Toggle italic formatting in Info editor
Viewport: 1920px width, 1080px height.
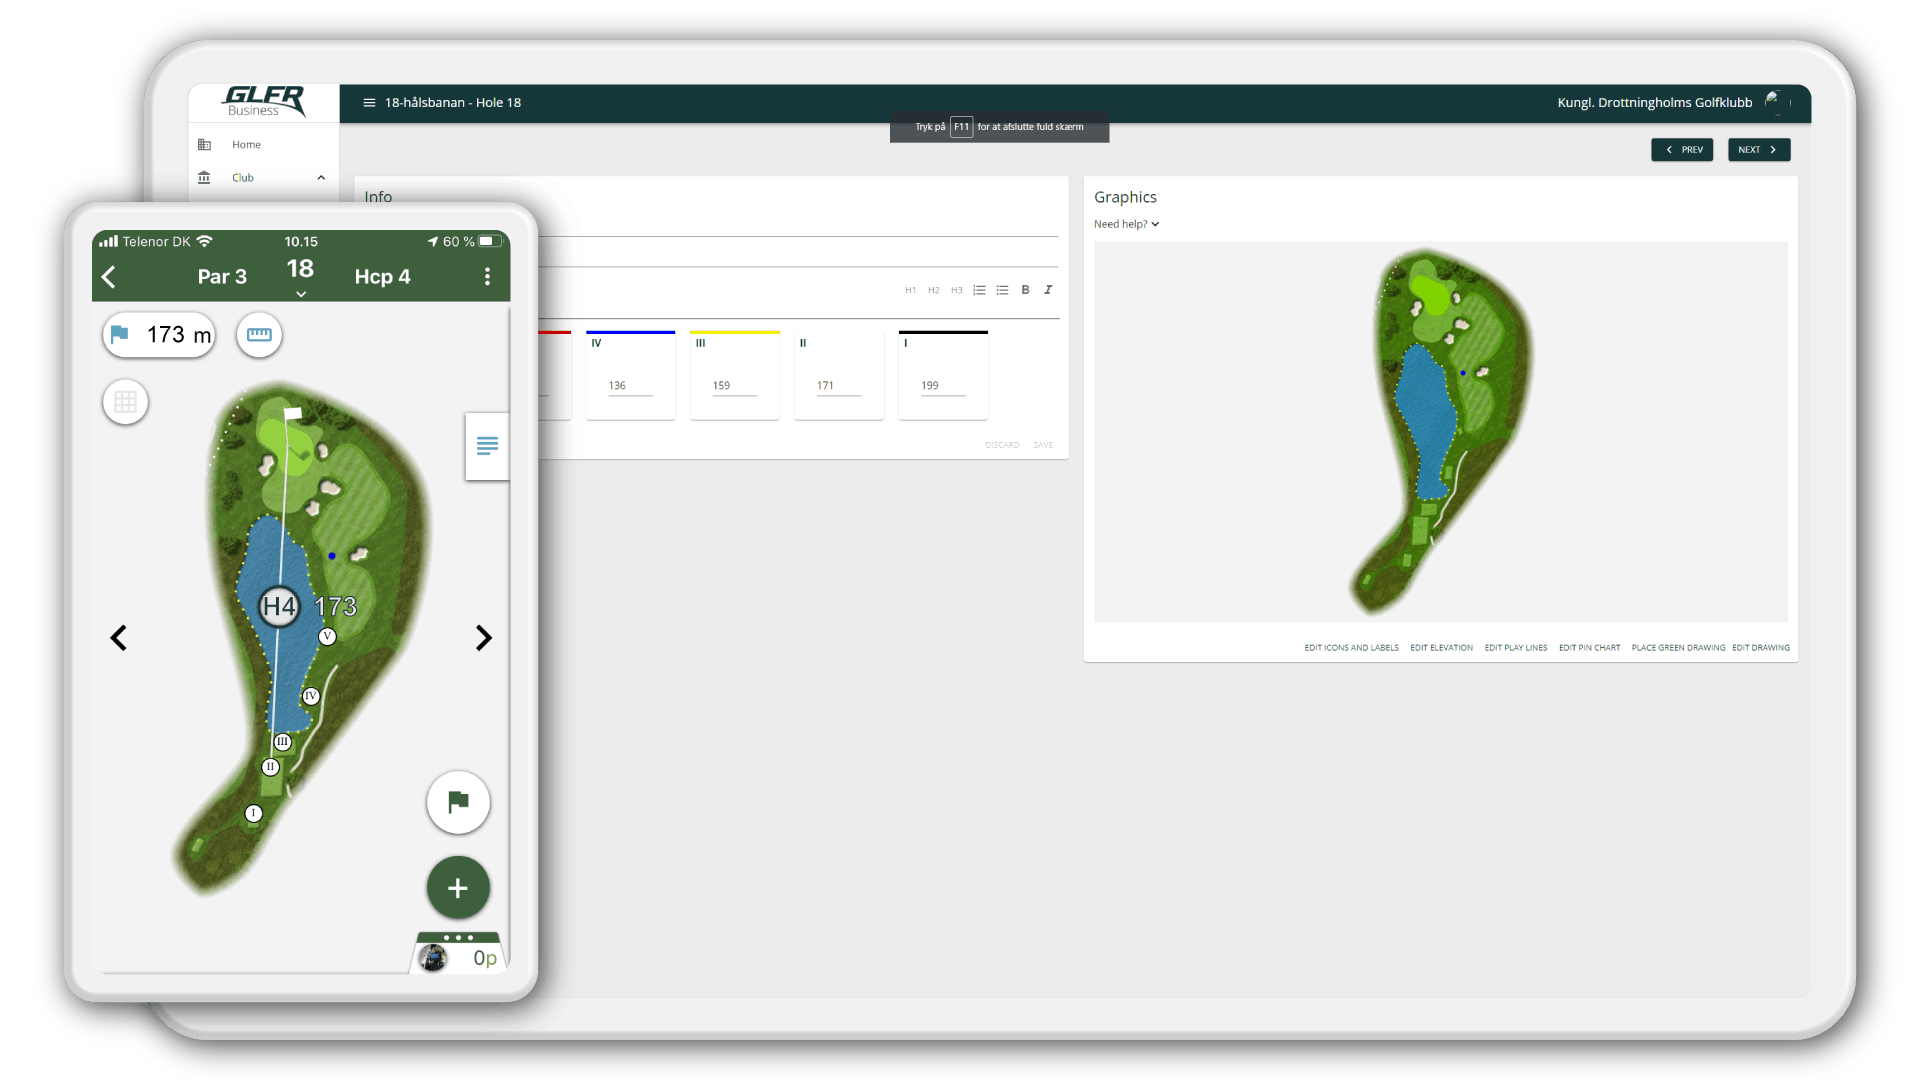1048,290
